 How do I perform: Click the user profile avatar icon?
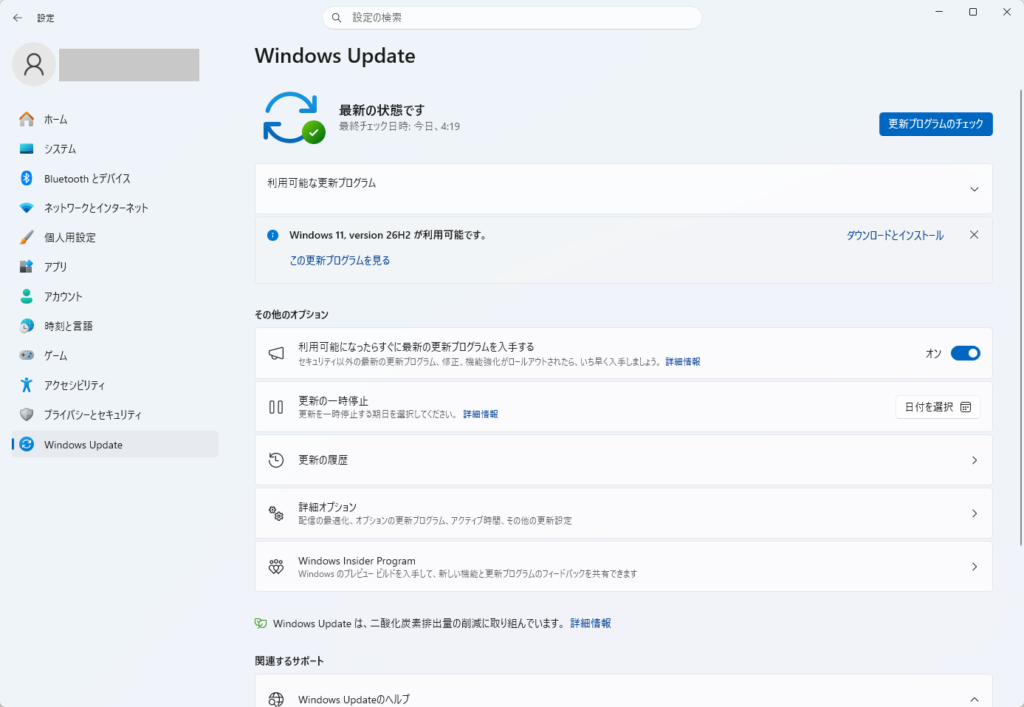(33, 65)
